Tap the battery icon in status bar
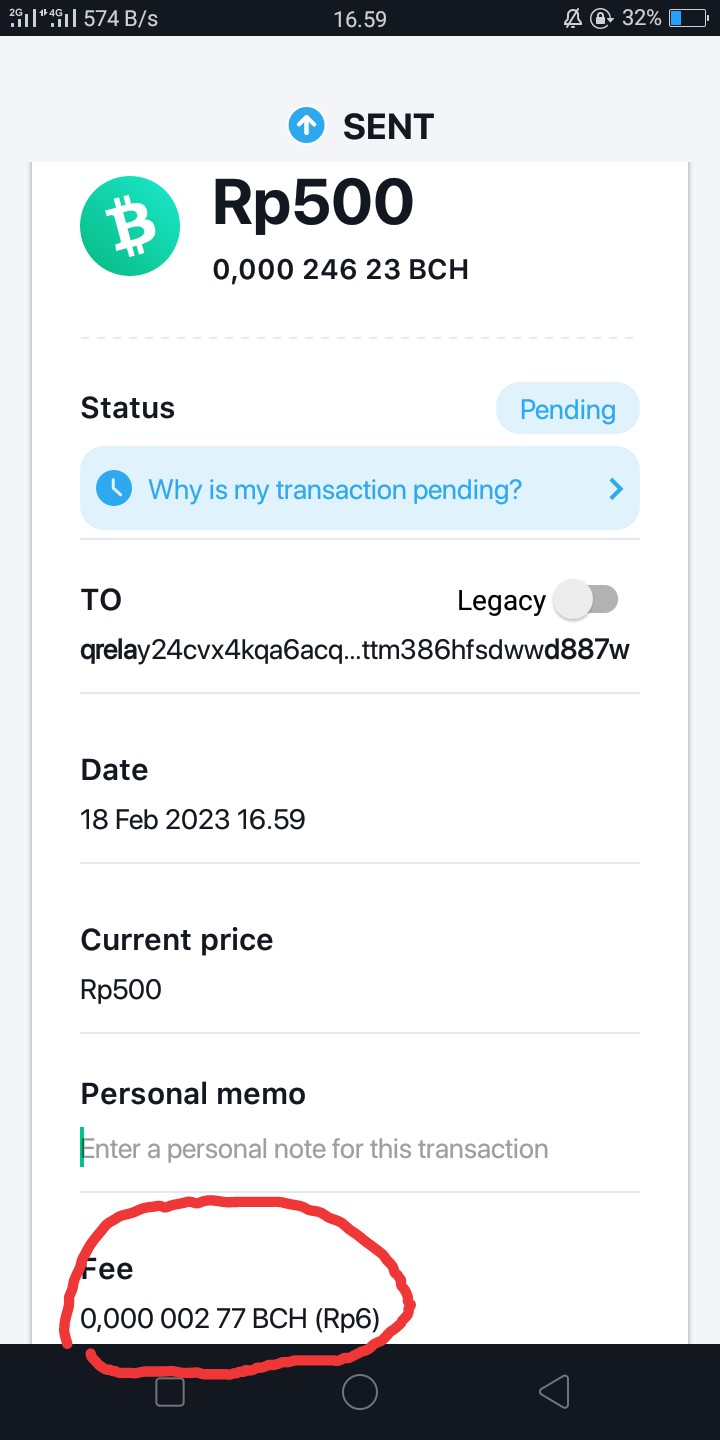Image resolution: width=720 pixels, height=1440 pixels. tap(688, 18)
